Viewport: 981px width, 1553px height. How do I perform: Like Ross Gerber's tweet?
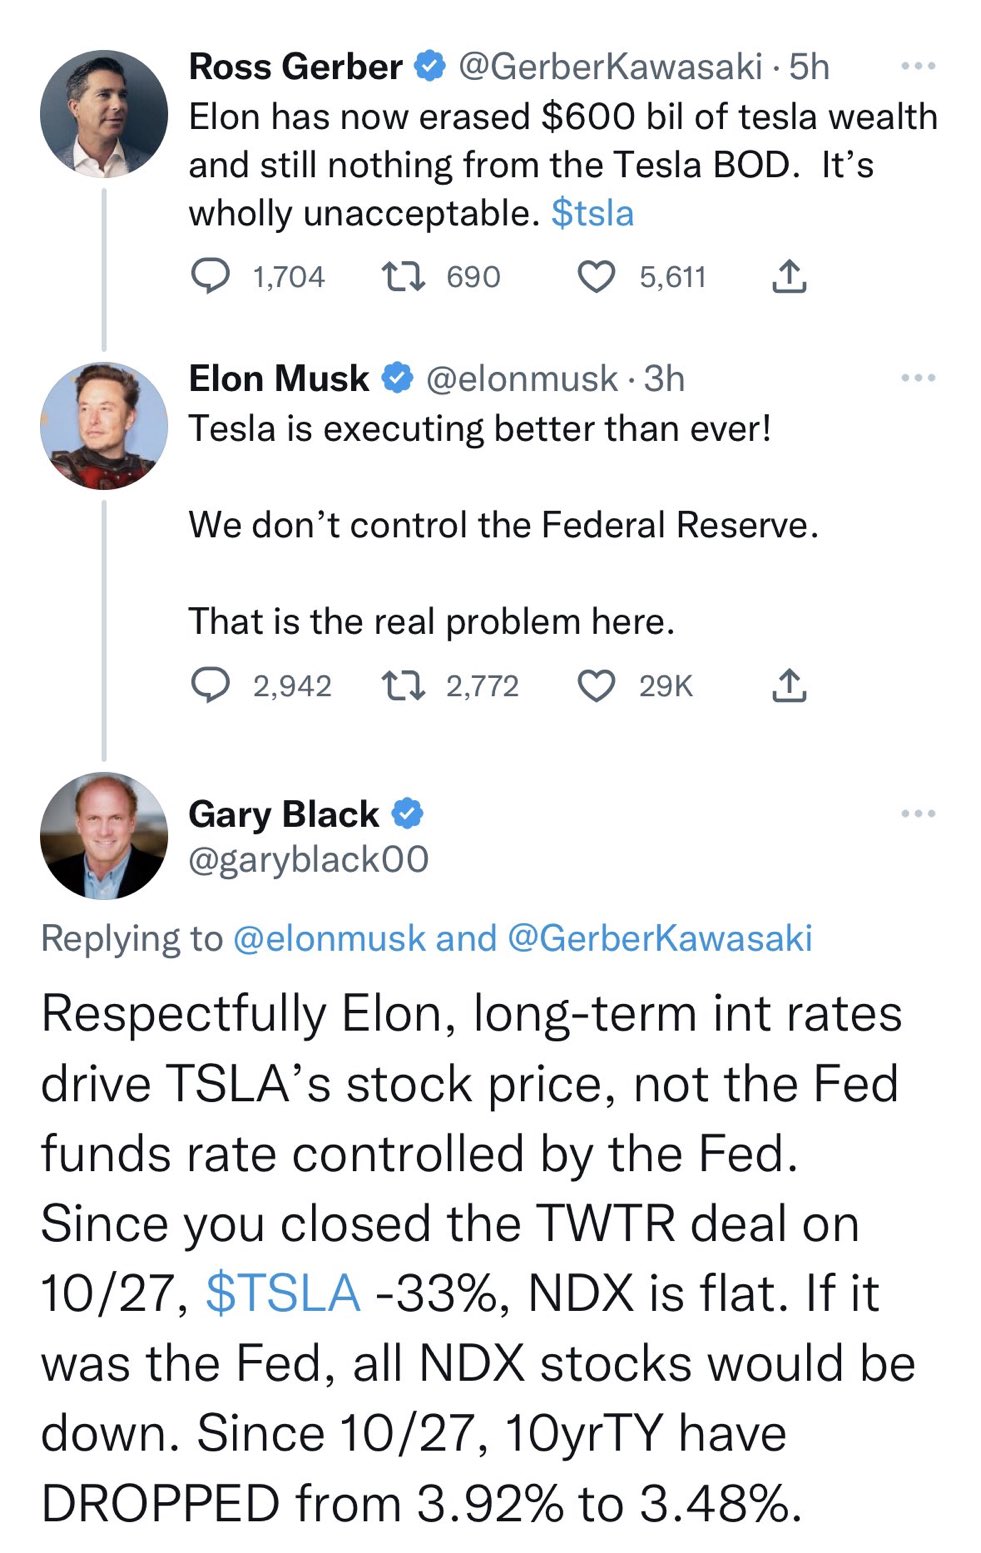click(x=597, y=276)
